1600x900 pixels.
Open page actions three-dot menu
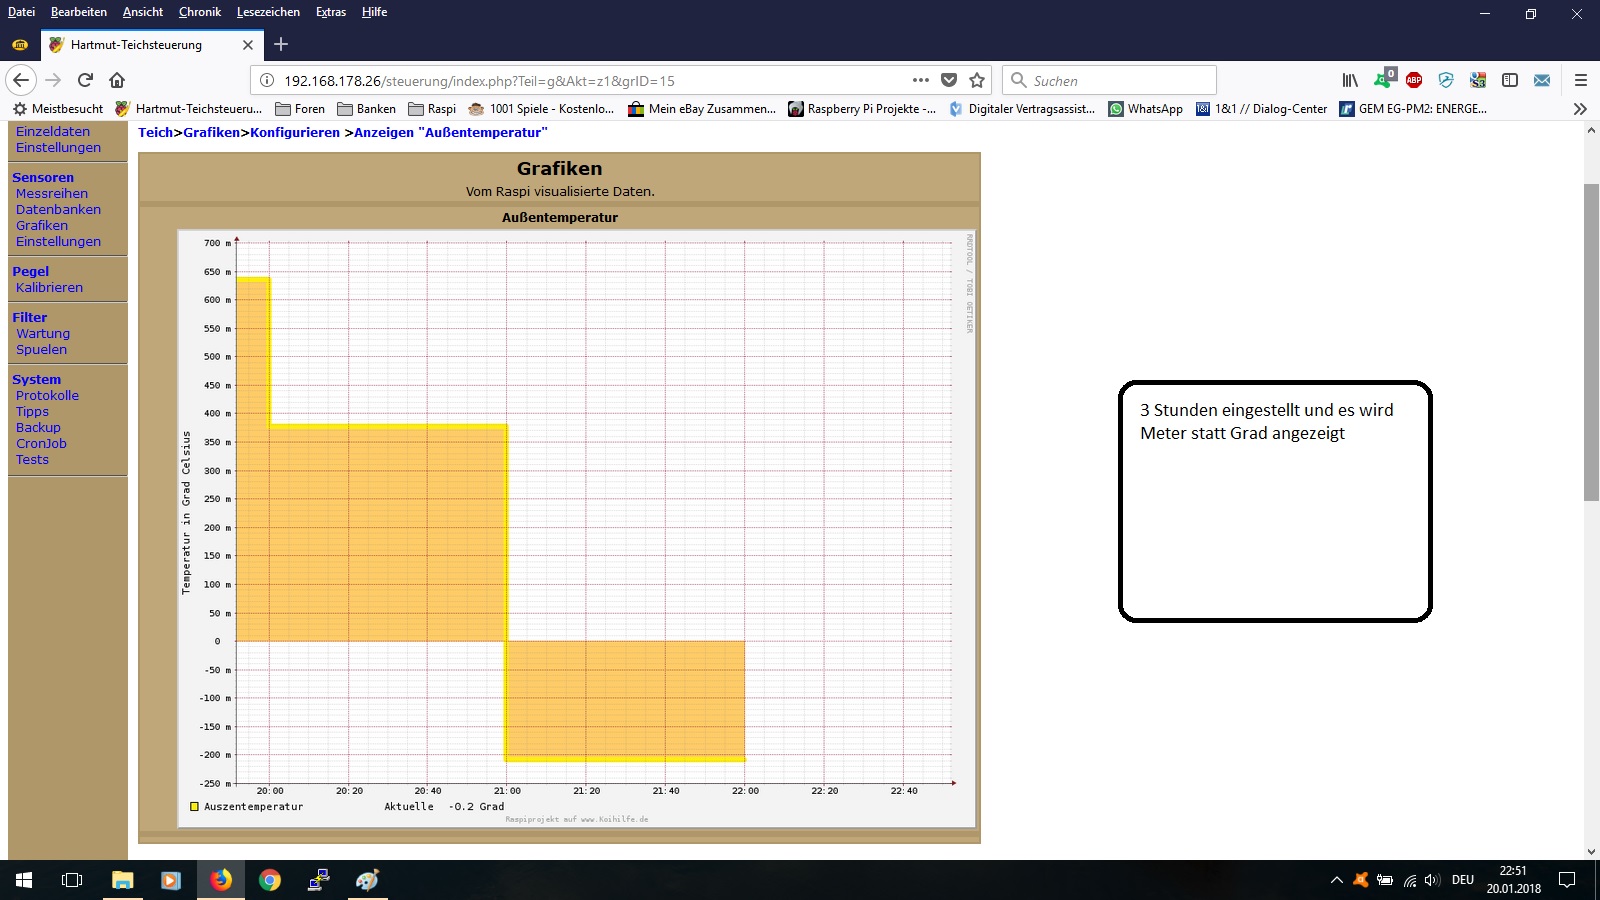click(x=920, y=80)
